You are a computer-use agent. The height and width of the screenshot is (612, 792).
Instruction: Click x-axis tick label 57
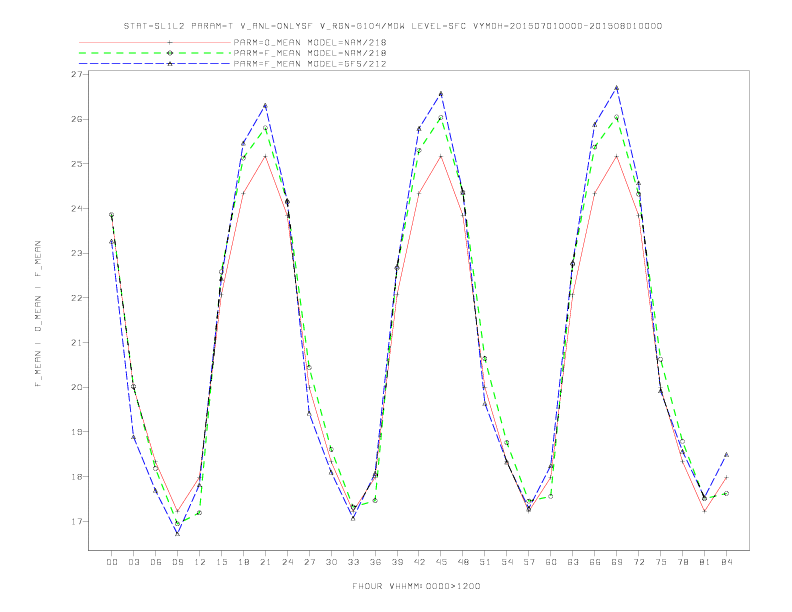[529, 562]
